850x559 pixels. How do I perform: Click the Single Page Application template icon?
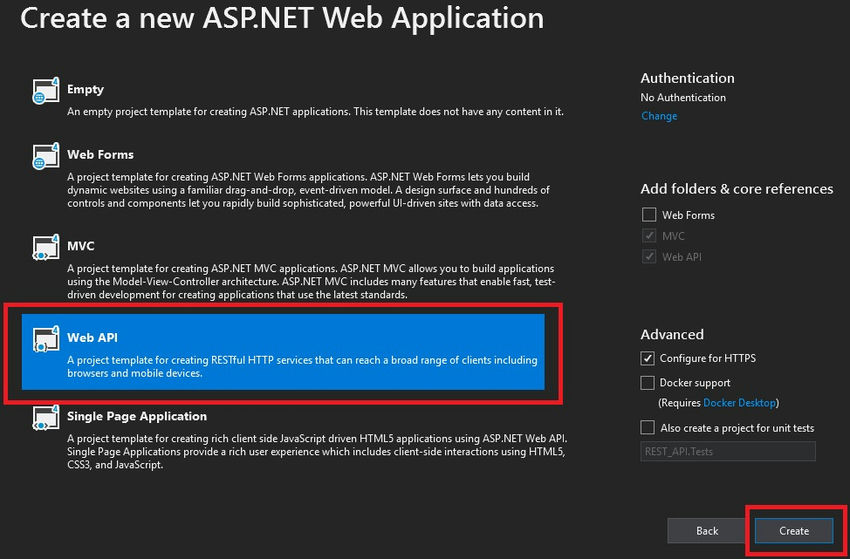pyautogui.click(x=46, y=417)
